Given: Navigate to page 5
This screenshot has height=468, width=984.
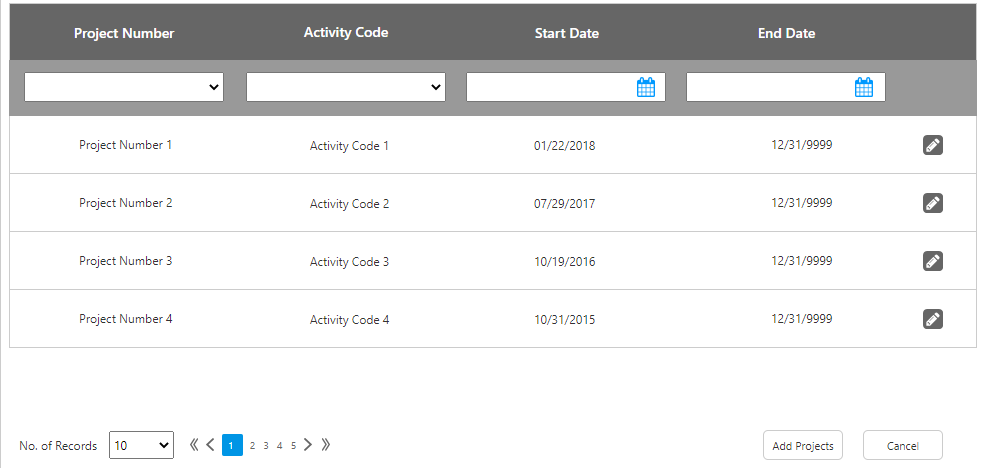Looking at the screenshot, I should pos(293,445).
